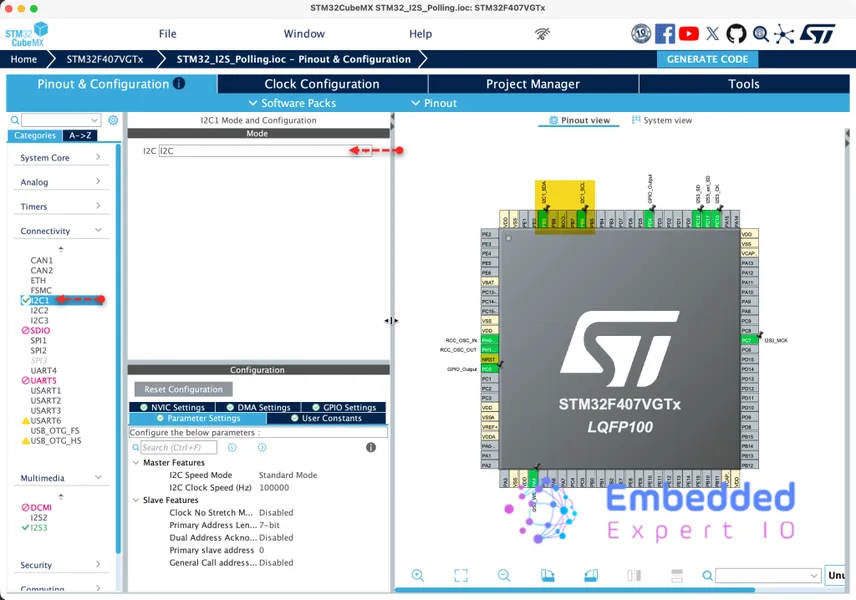Select the I2C2 peripheral
Screen dimensions: 856x600
tap(39, 311)
